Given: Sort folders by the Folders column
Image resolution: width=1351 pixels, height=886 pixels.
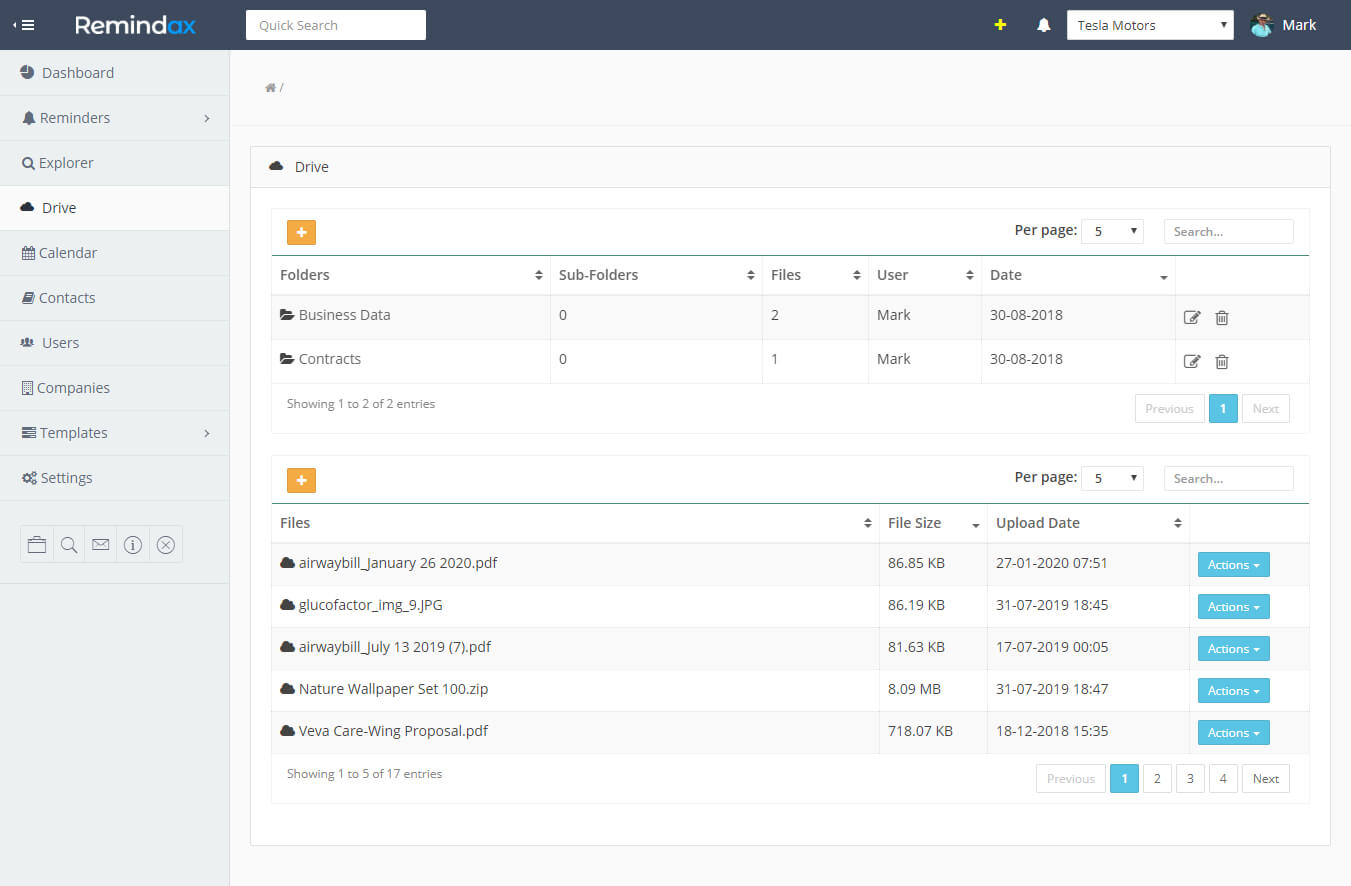Looking at the screenshot, I should click(x=411, y=275).
